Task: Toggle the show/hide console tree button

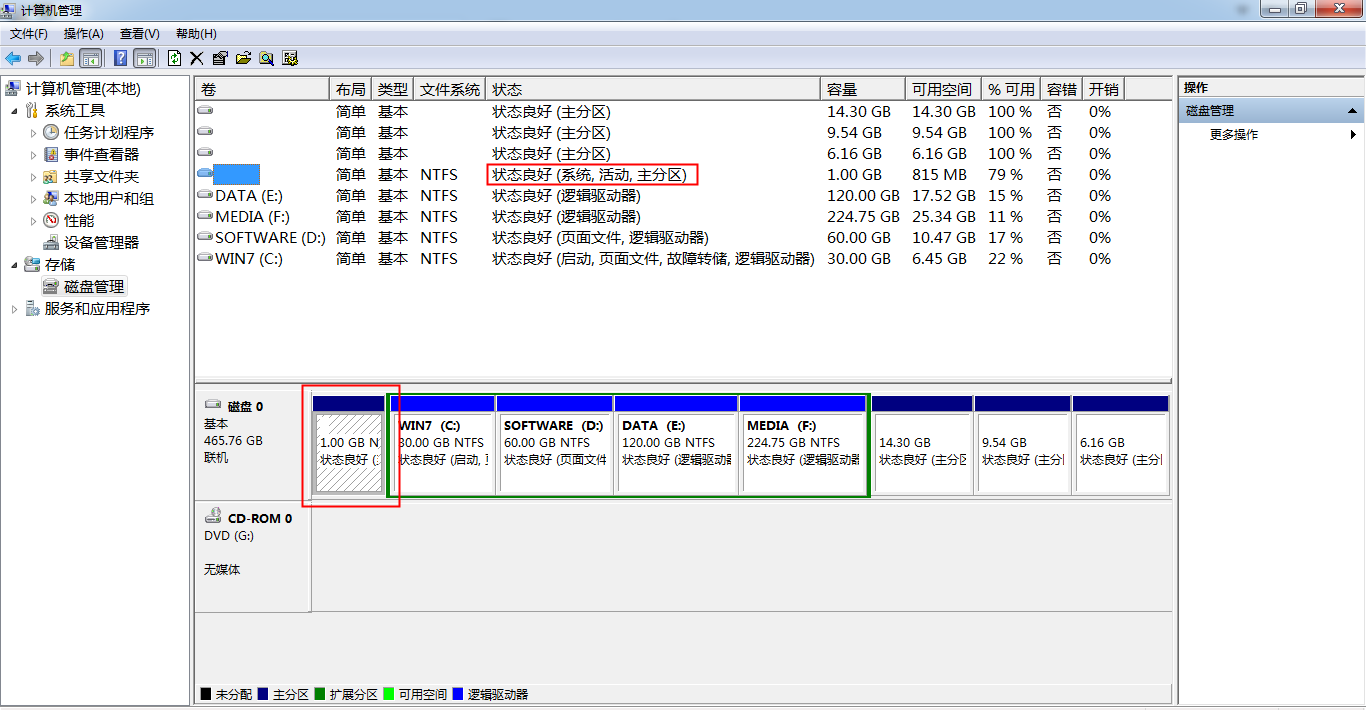Action: [x=90, y=58]
